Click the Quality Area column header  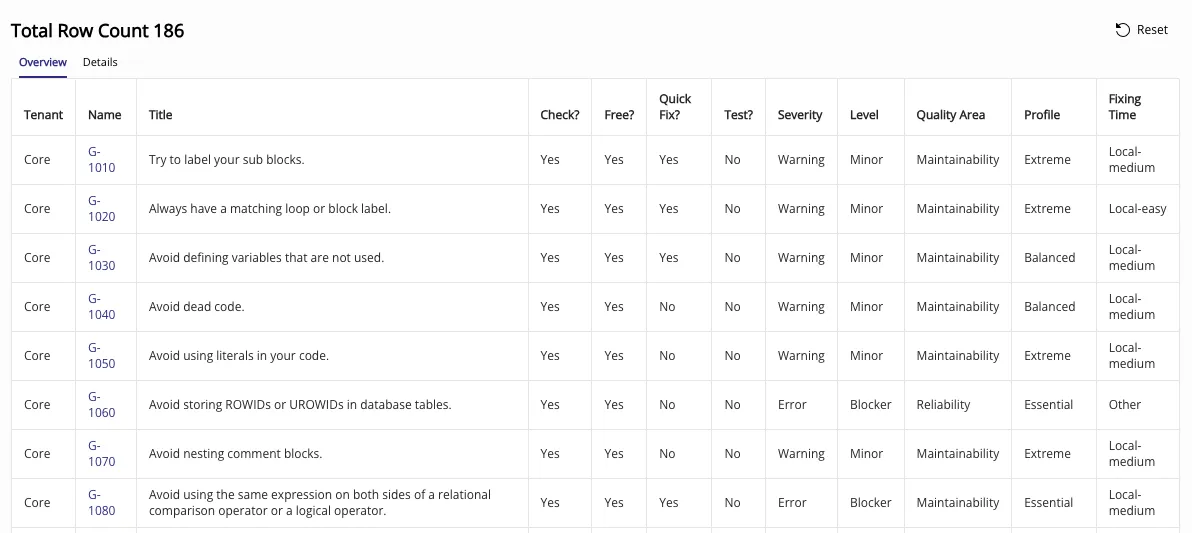pos(950,115)
